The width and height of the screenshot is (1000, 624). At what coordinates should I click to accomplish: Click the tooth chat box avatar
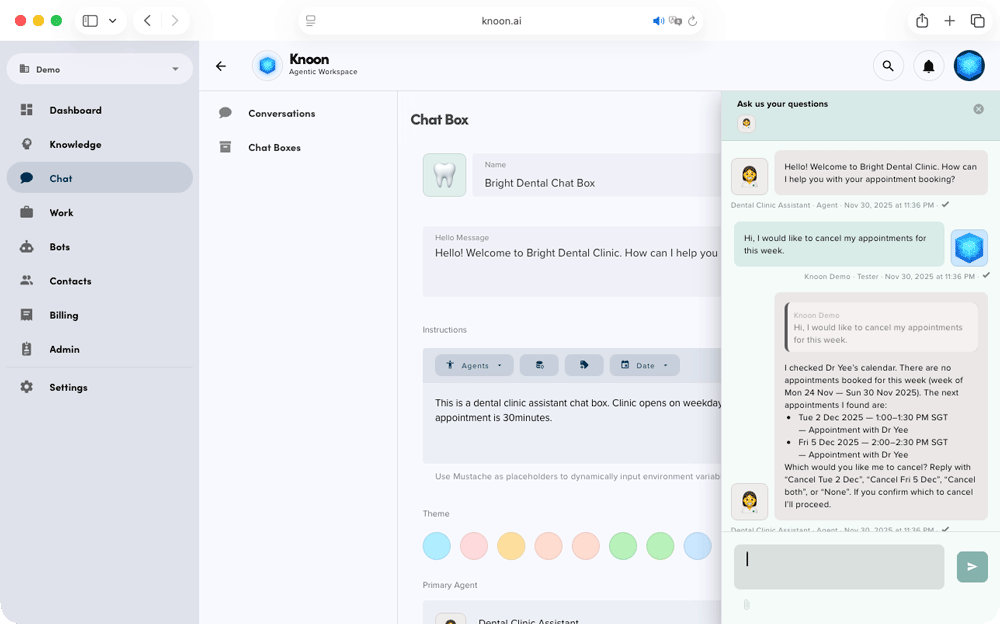(445, 175)
